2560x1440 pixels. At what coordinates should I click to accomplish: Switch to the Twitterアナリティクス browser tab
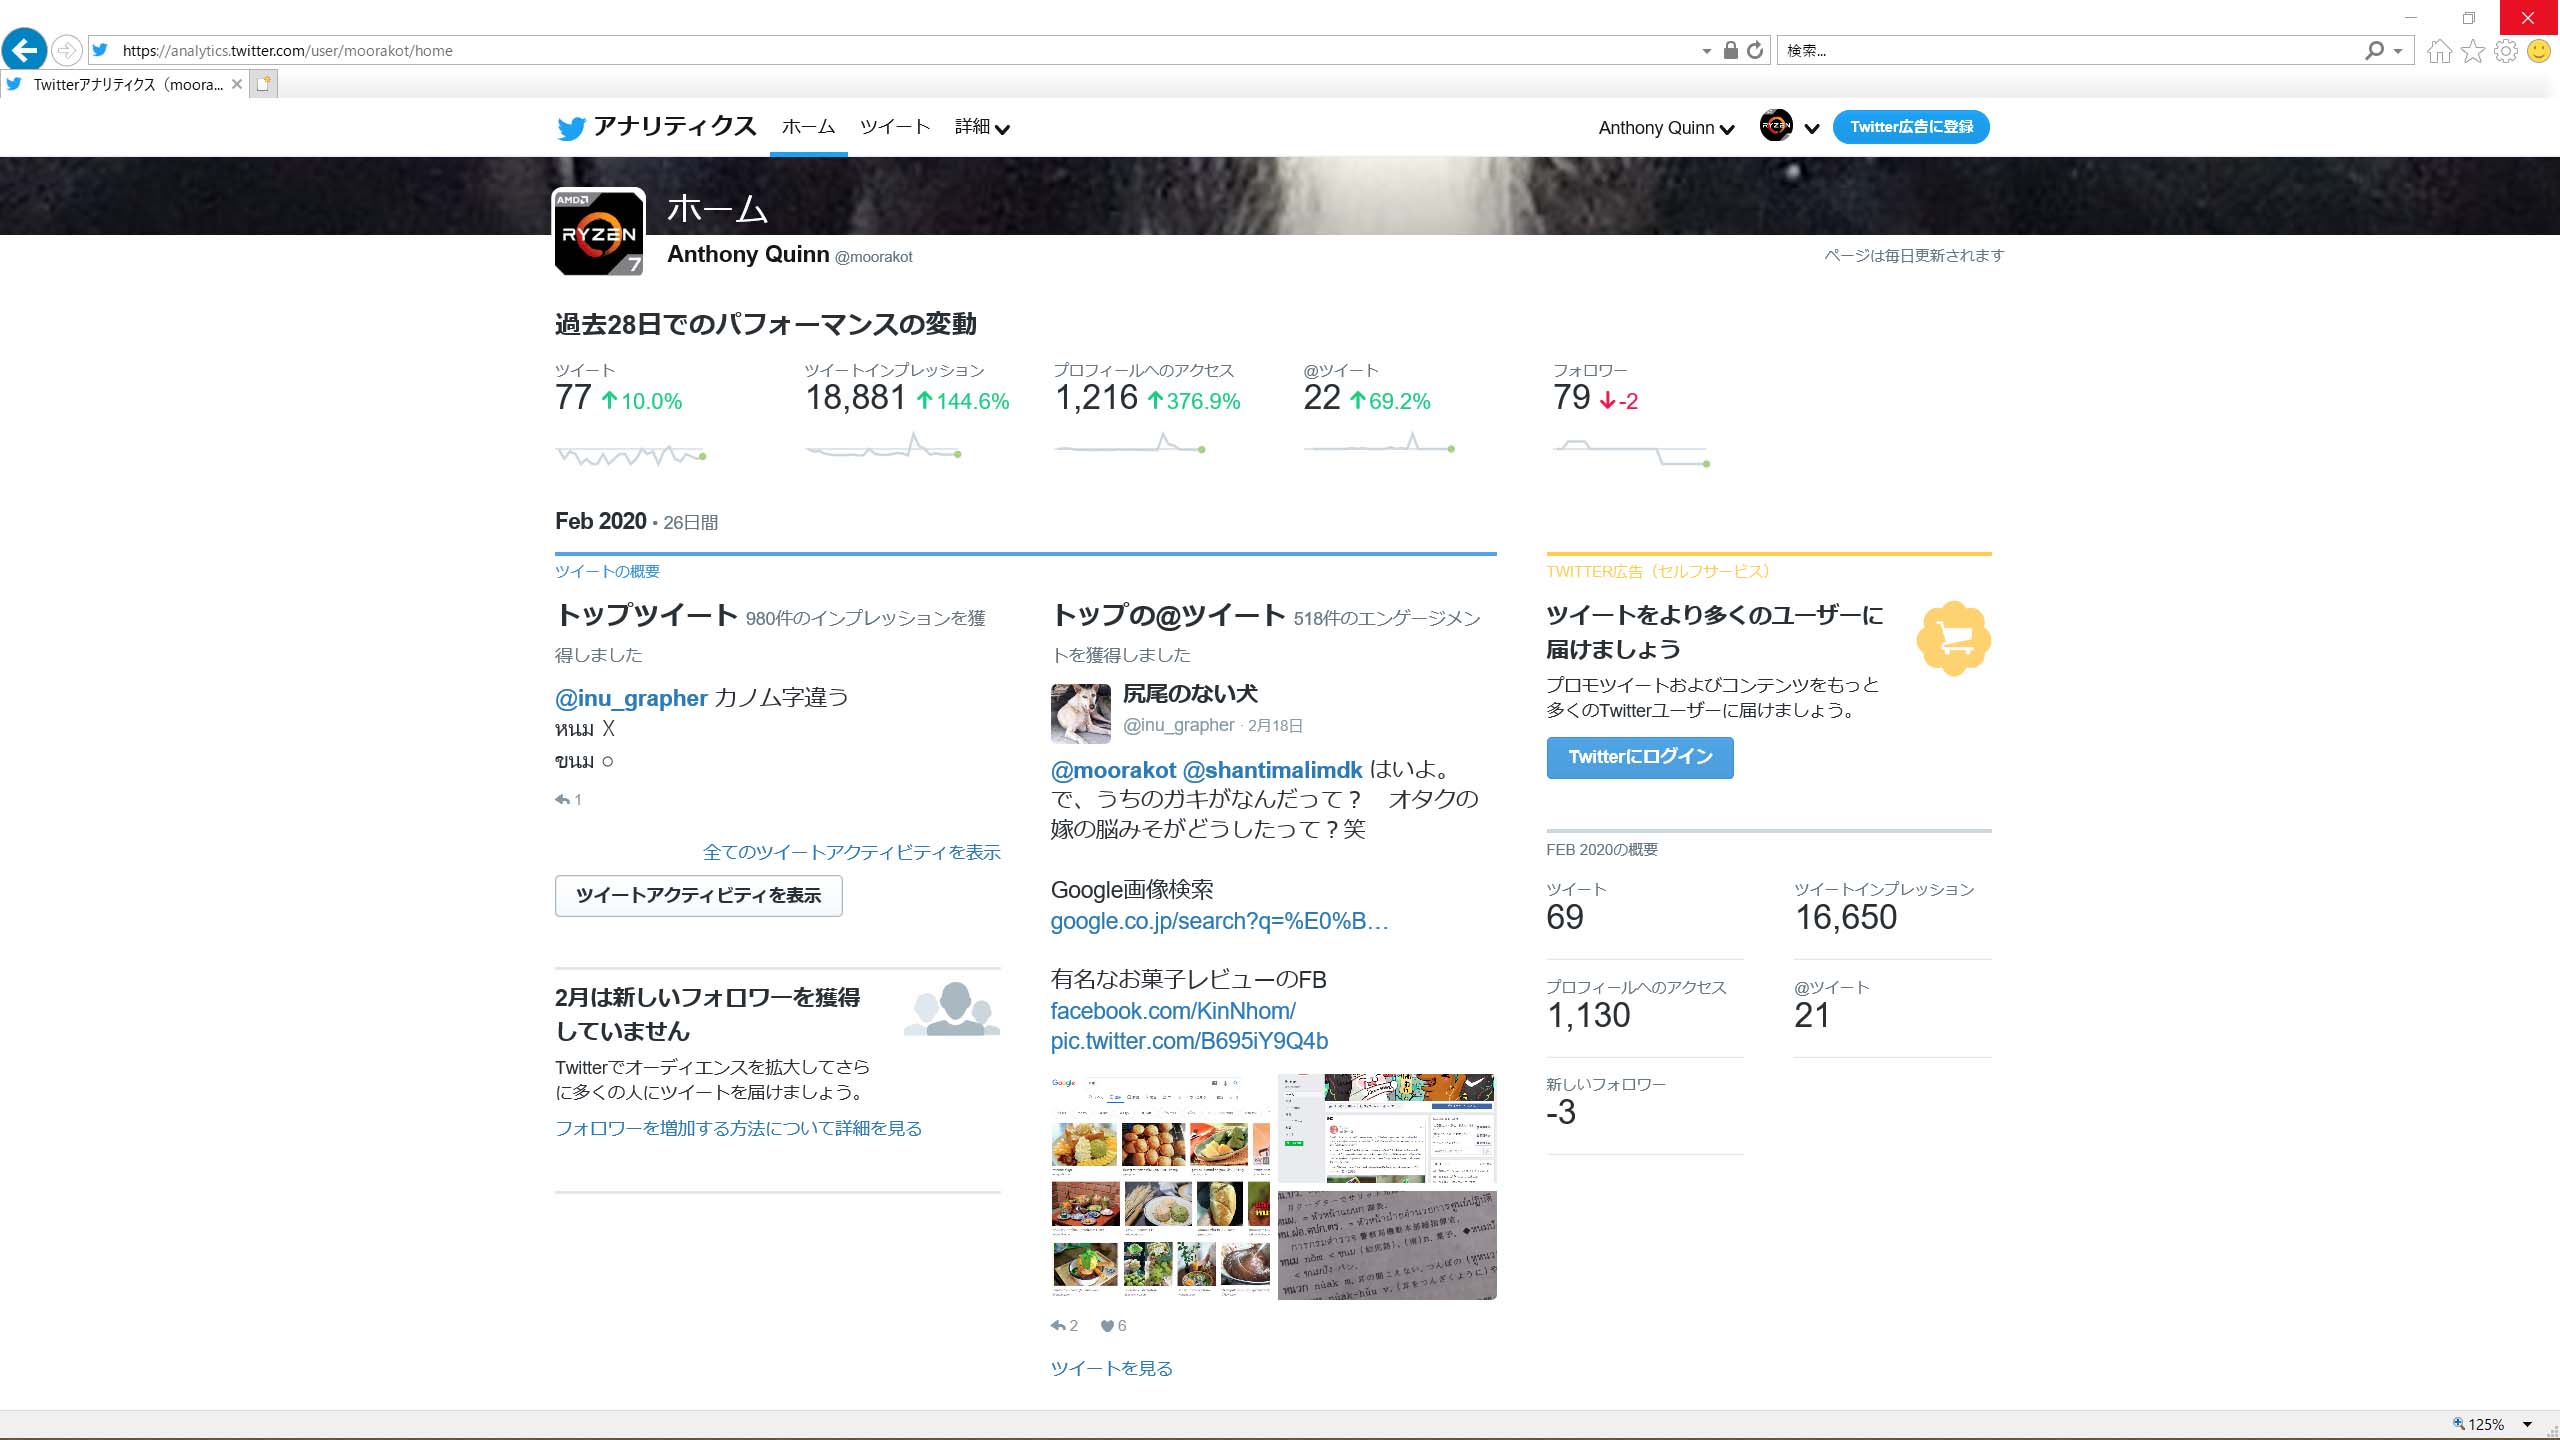click(x=125, y=84)
